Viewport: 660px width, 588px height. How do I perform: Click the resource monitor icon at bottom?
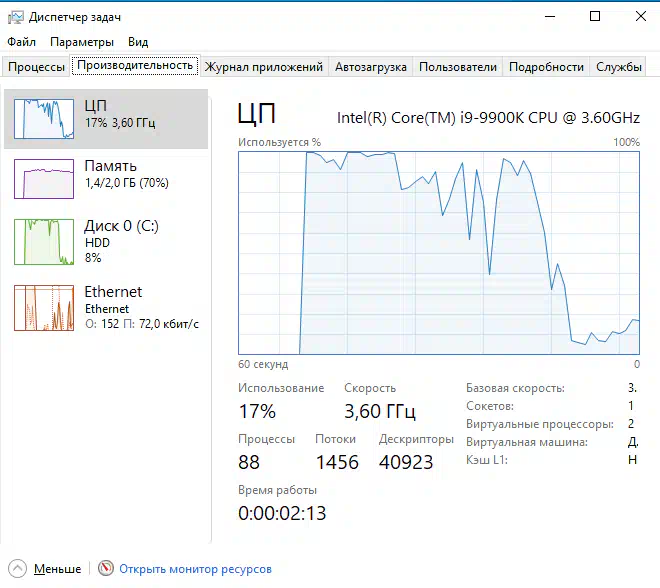coord(106,569)
